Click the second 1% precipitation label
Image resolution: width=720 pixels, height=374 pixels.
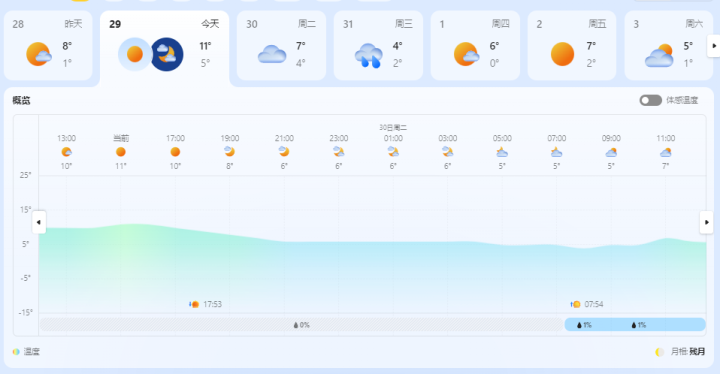pyautogui.click(x=639, y=325)
